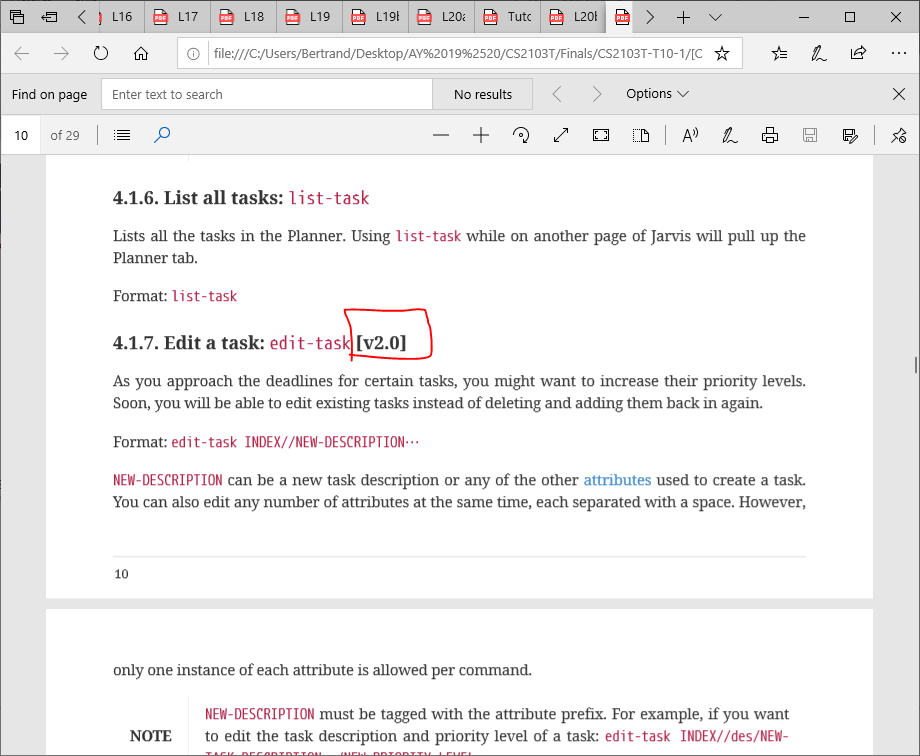This screenshot has width=920, height=756.
Task: Click the 4.1.7 Edit a task heading
Action: tap(259, 343)
